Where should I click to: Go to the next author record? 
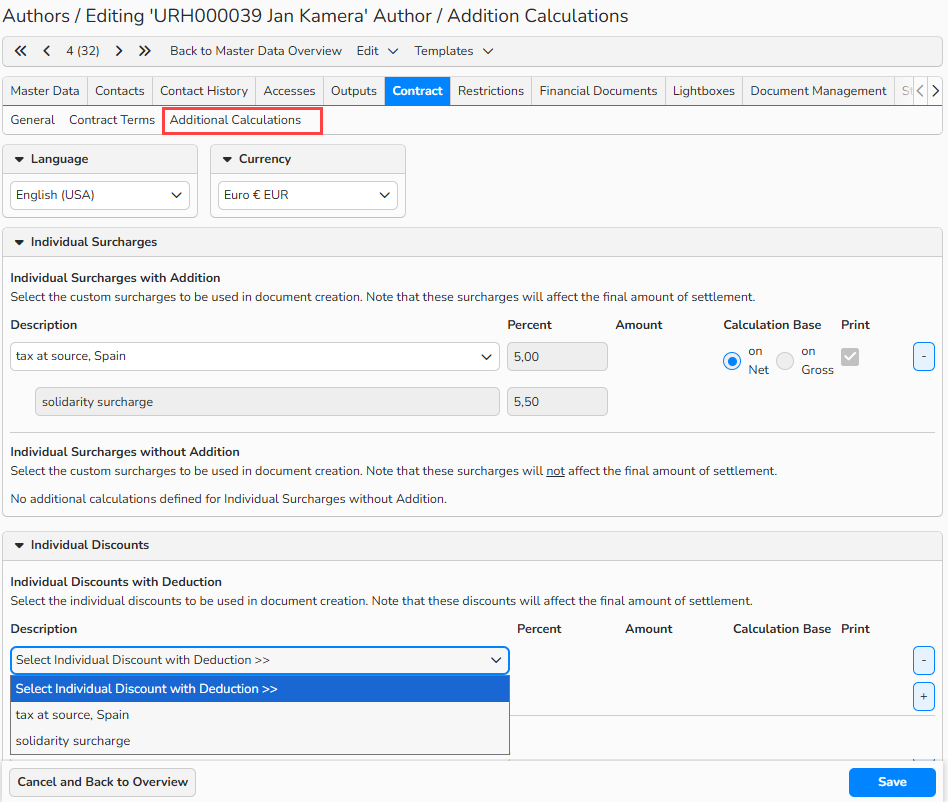(119, 51)
